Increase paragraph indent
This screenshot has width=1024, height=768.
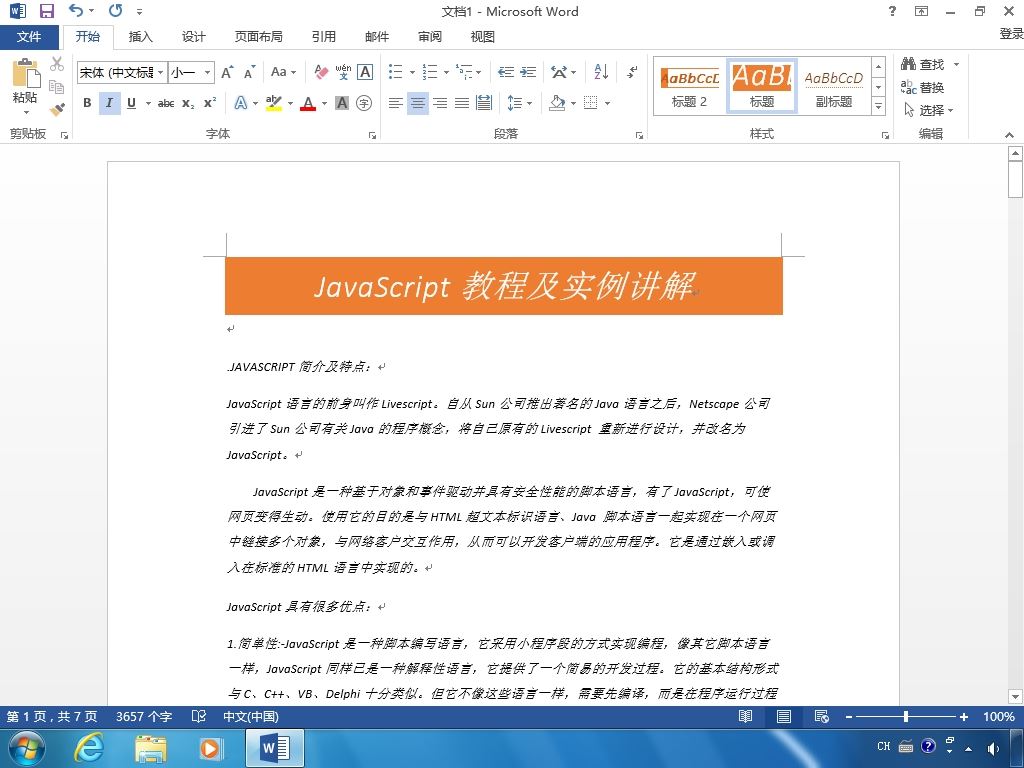click(528, 72)
